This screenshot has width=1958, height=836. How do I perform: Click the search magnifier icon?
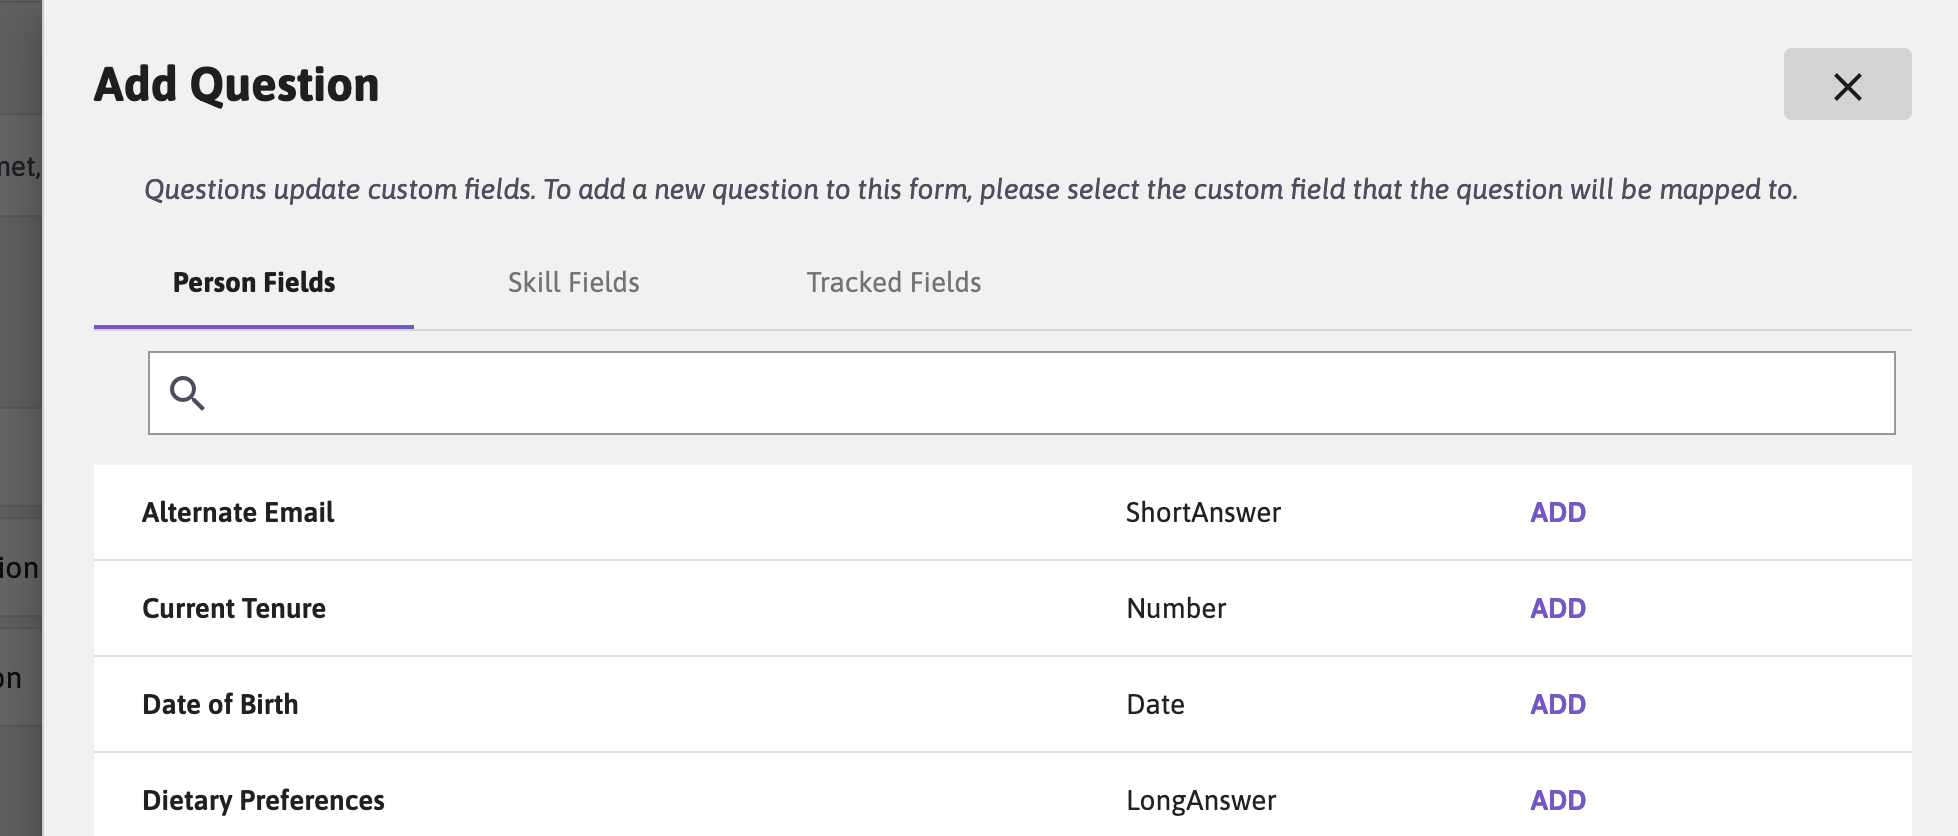pos(188,393)
